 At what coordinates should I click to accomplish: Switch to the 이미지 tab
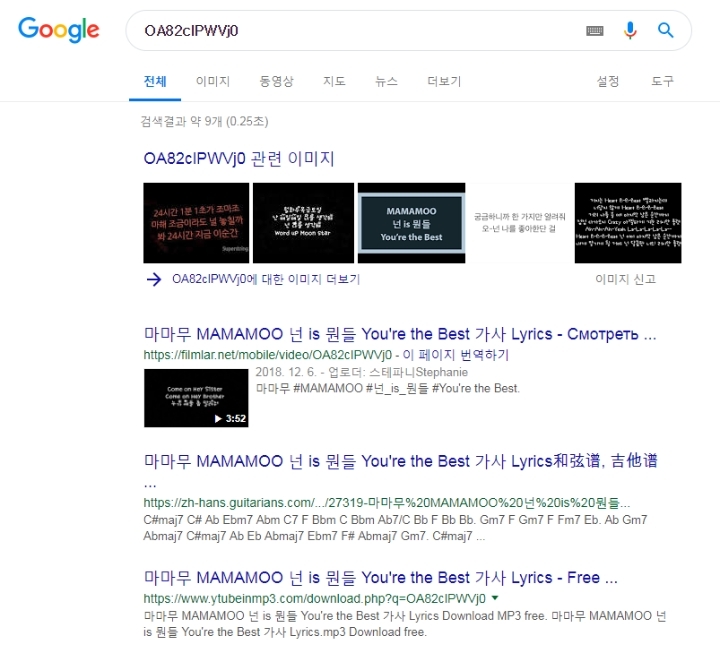(213, 81)
